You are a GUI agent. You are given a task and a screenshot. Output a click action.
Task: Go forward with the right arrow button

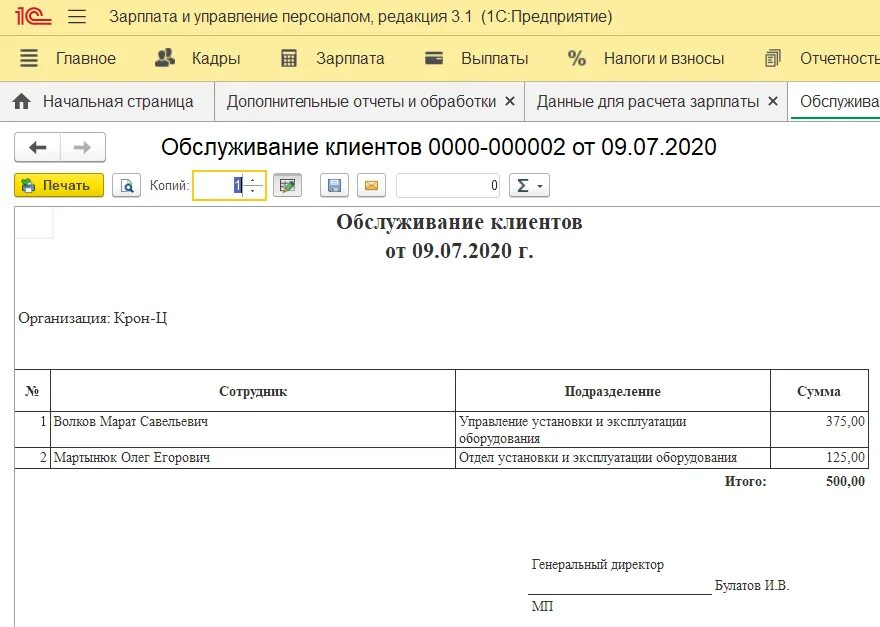[82, 147]
